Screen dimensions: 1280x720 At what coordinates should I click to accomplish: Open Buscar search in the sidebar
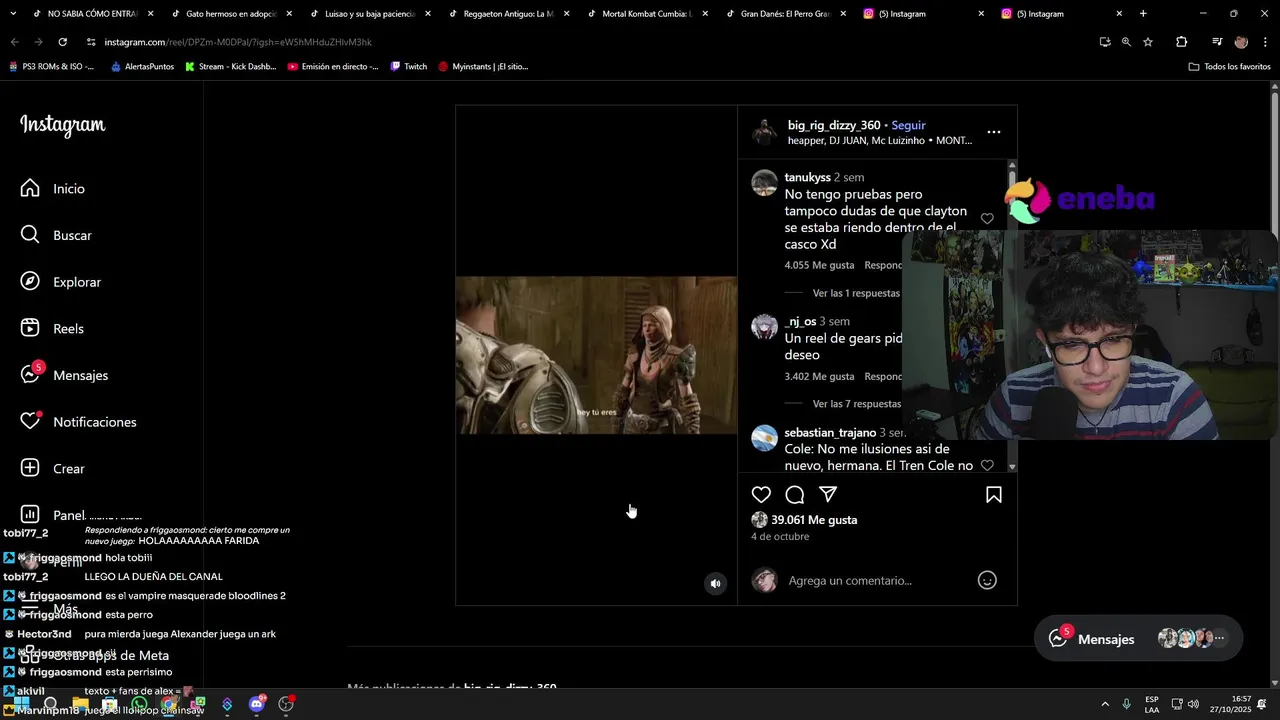57,235
